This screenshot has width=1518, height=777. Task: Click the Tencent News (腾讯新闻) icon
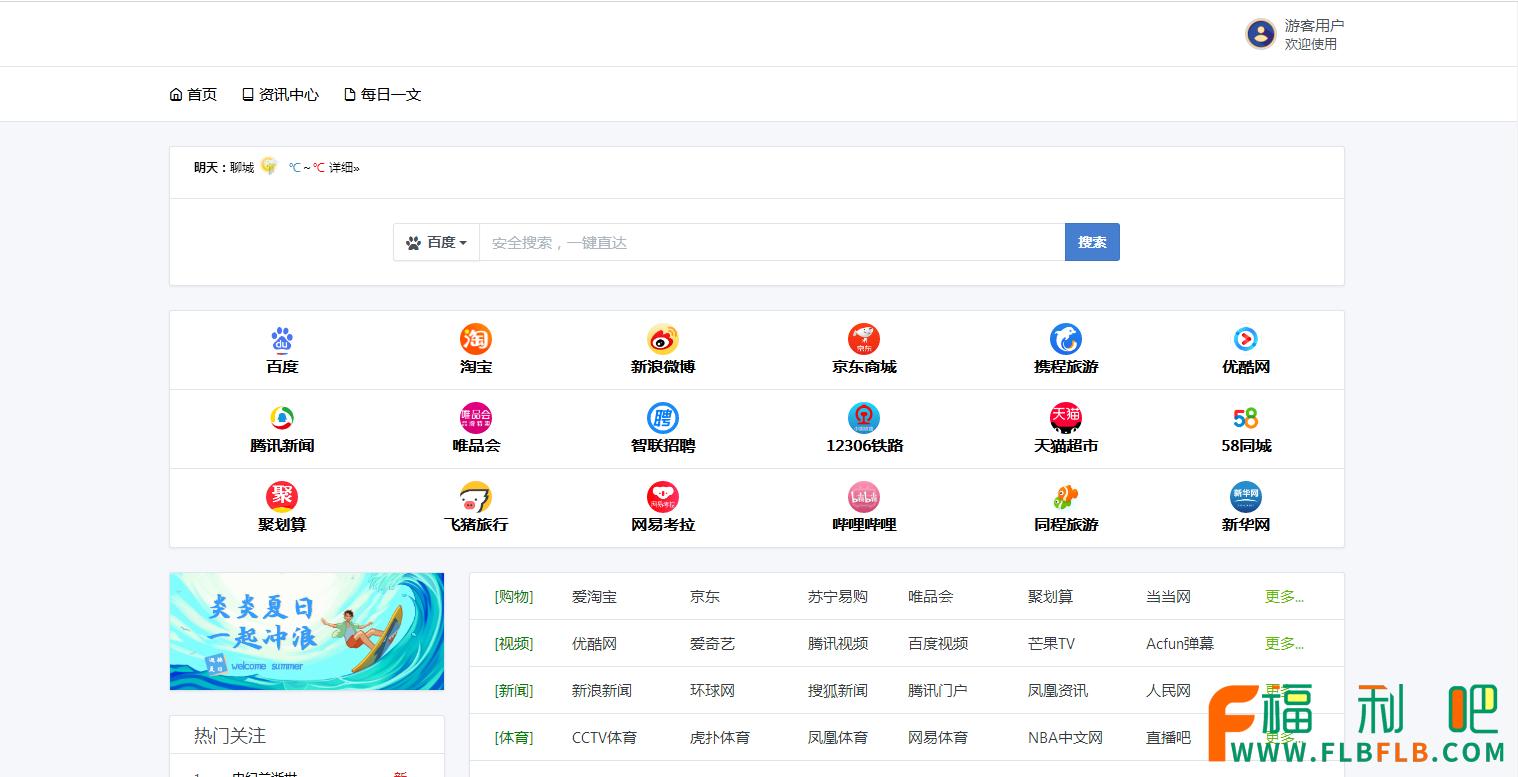click(282, 418)
